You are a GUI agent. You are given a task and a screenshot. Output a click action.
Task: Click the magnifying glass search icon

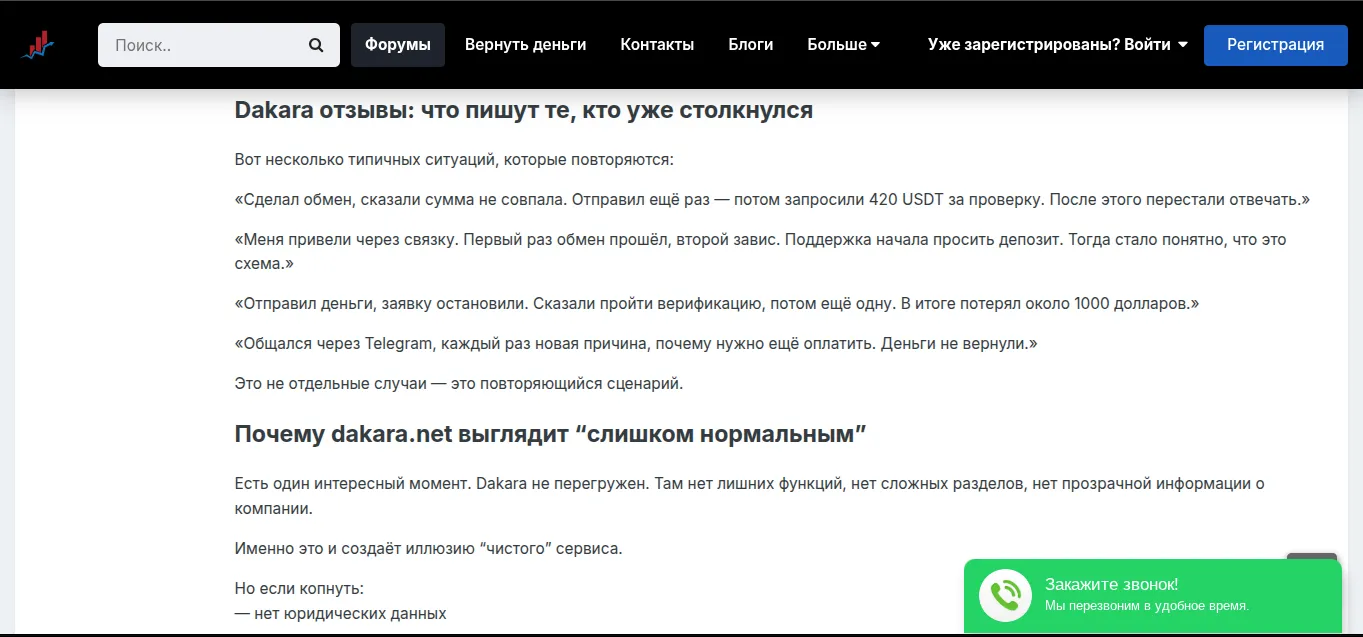pos(316,45)
